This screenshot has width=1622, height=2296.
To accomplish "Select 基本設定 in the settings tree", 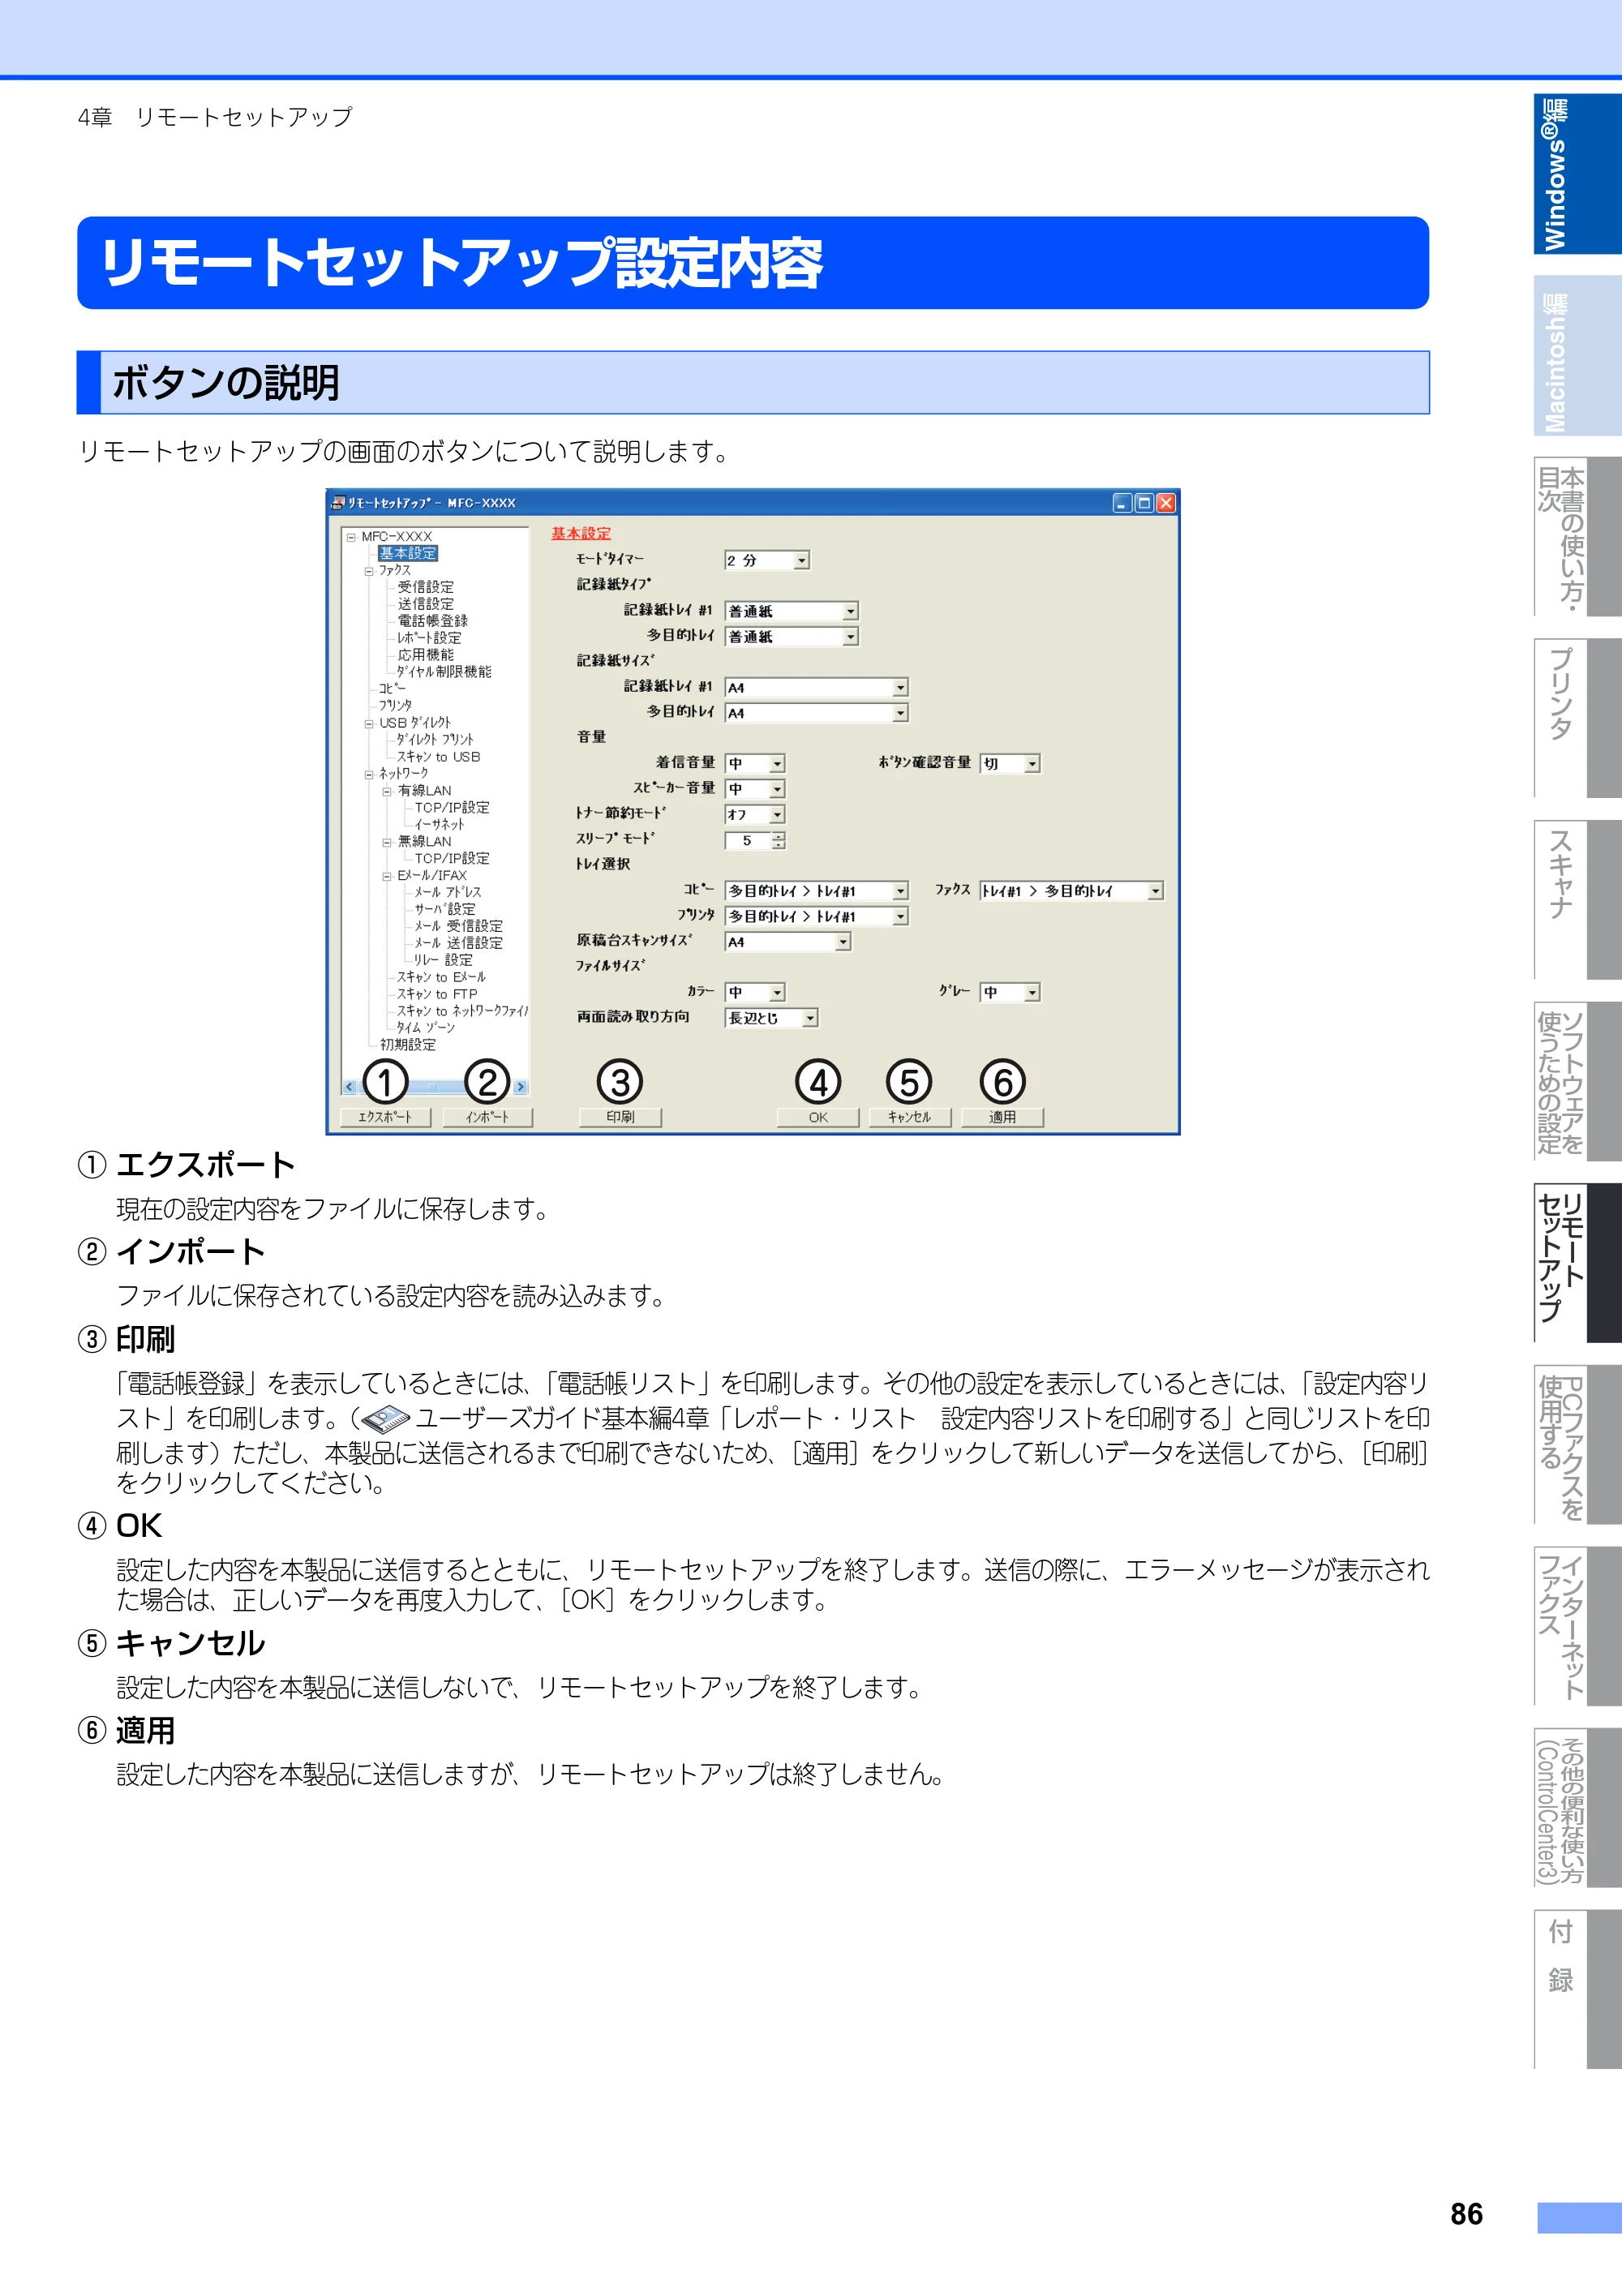I will click(x=408, y=553).
